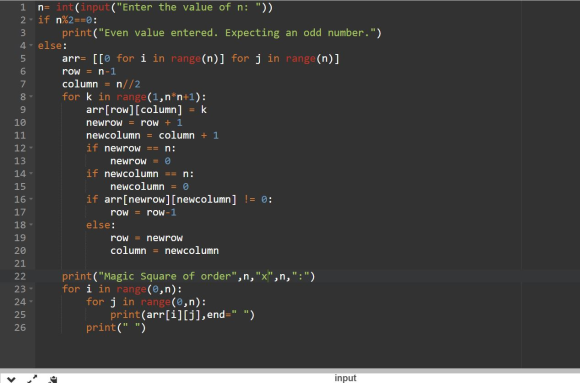Fold the for-k loop at line 8

[31, 97]
